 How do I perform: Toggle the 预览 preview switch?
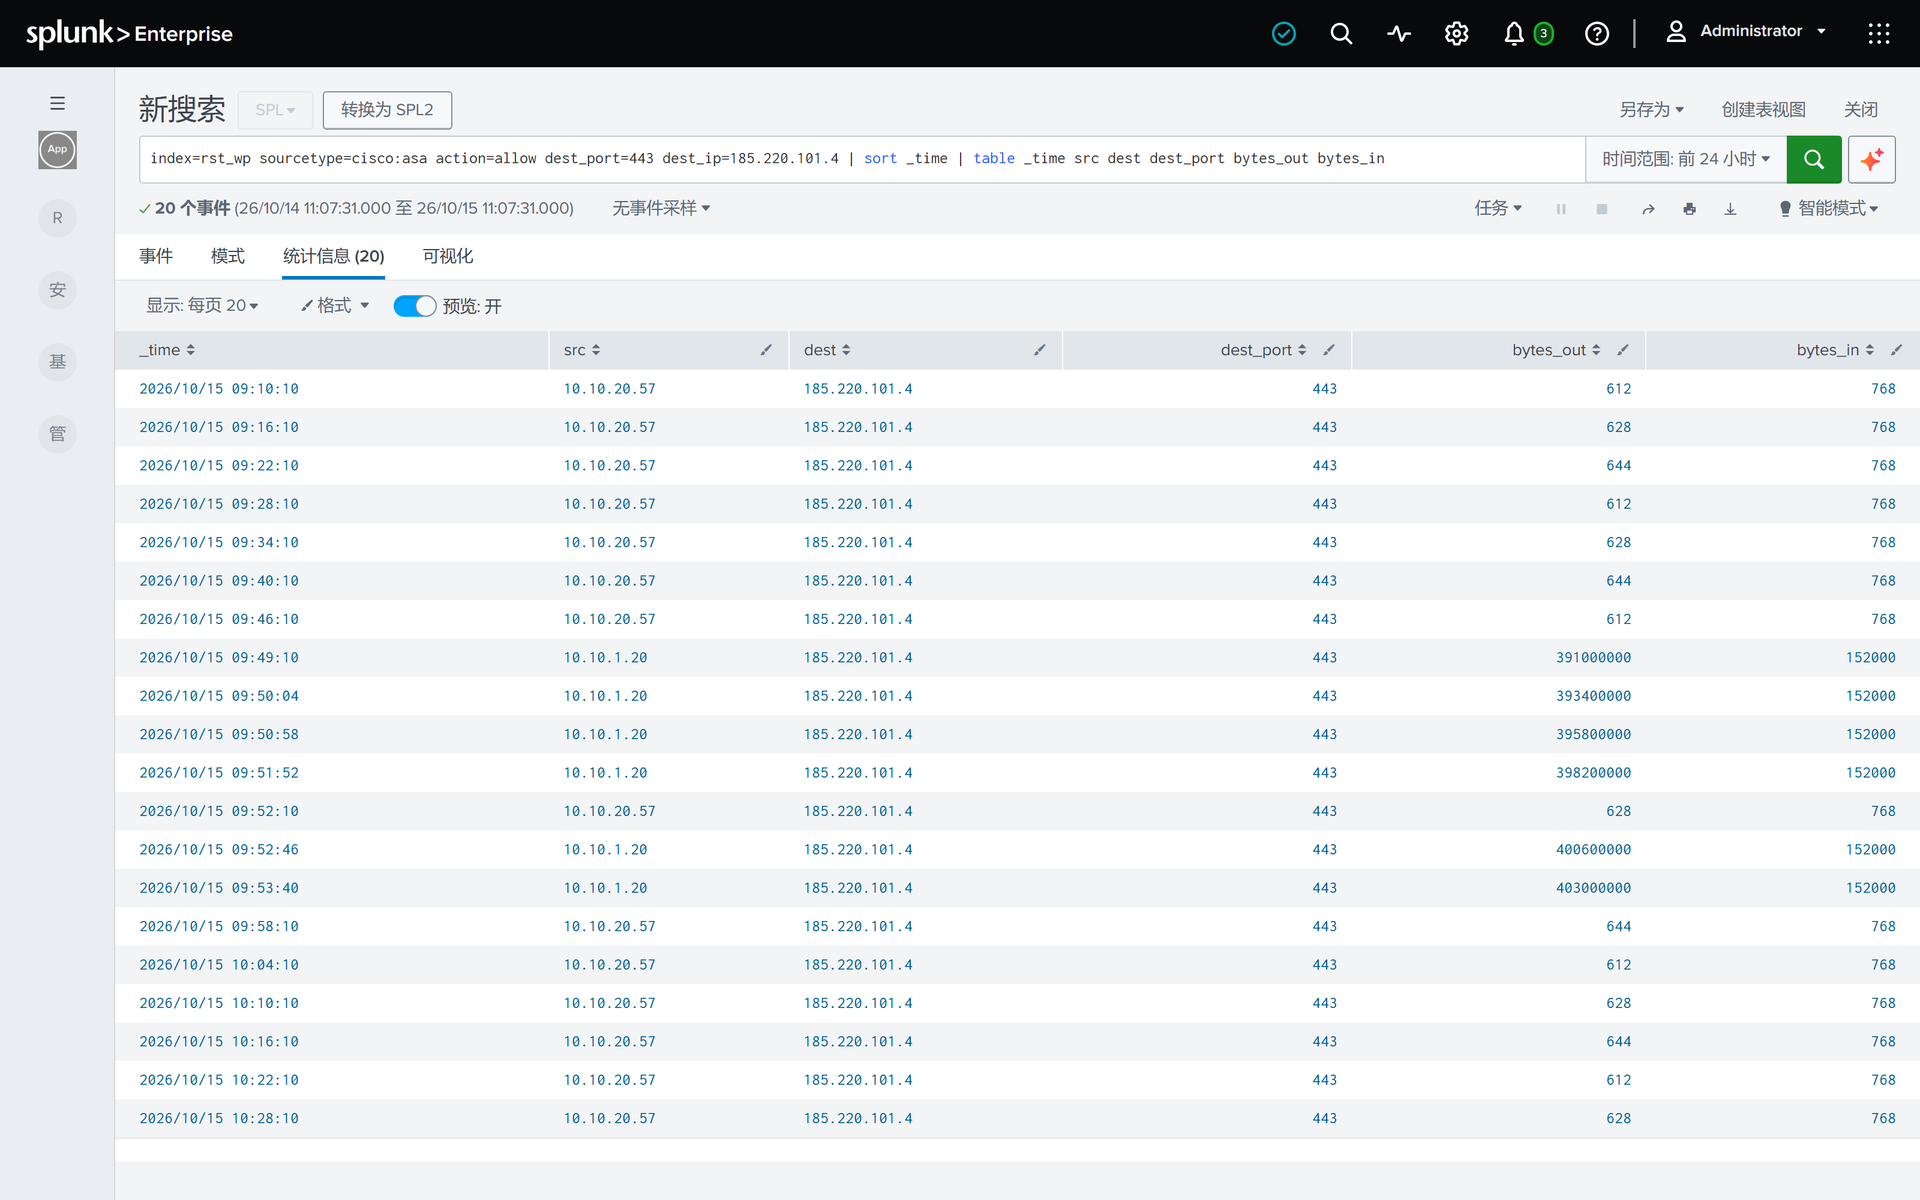(x=414, y=306)
